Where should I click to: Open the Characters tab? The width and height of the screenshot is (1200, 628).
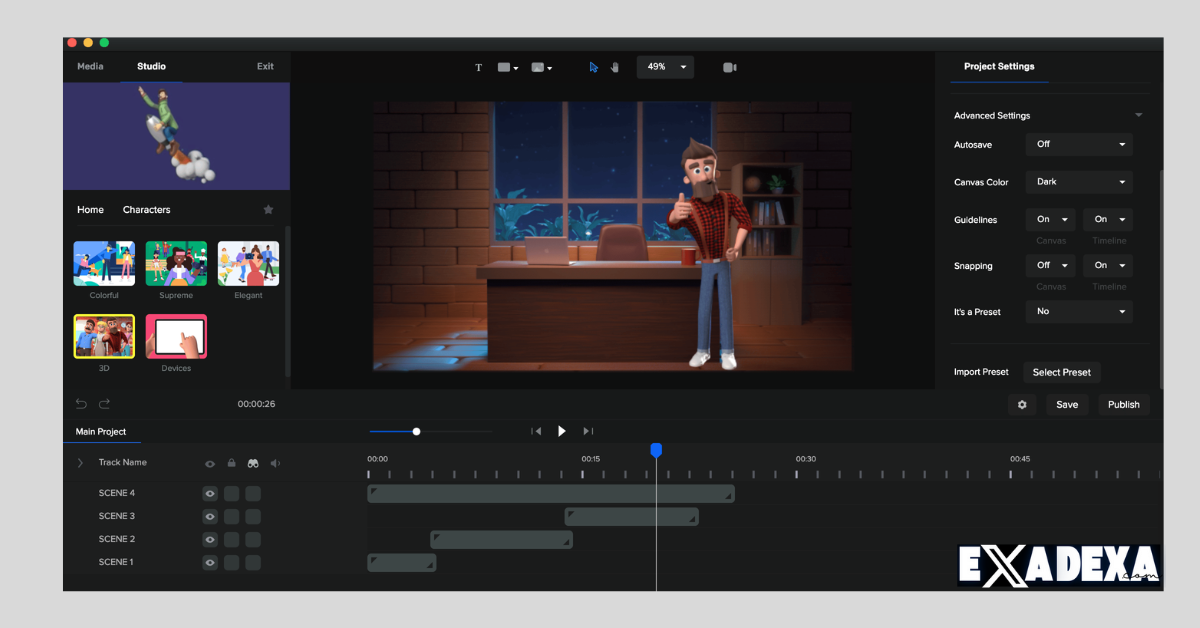[x=146, y=209]
